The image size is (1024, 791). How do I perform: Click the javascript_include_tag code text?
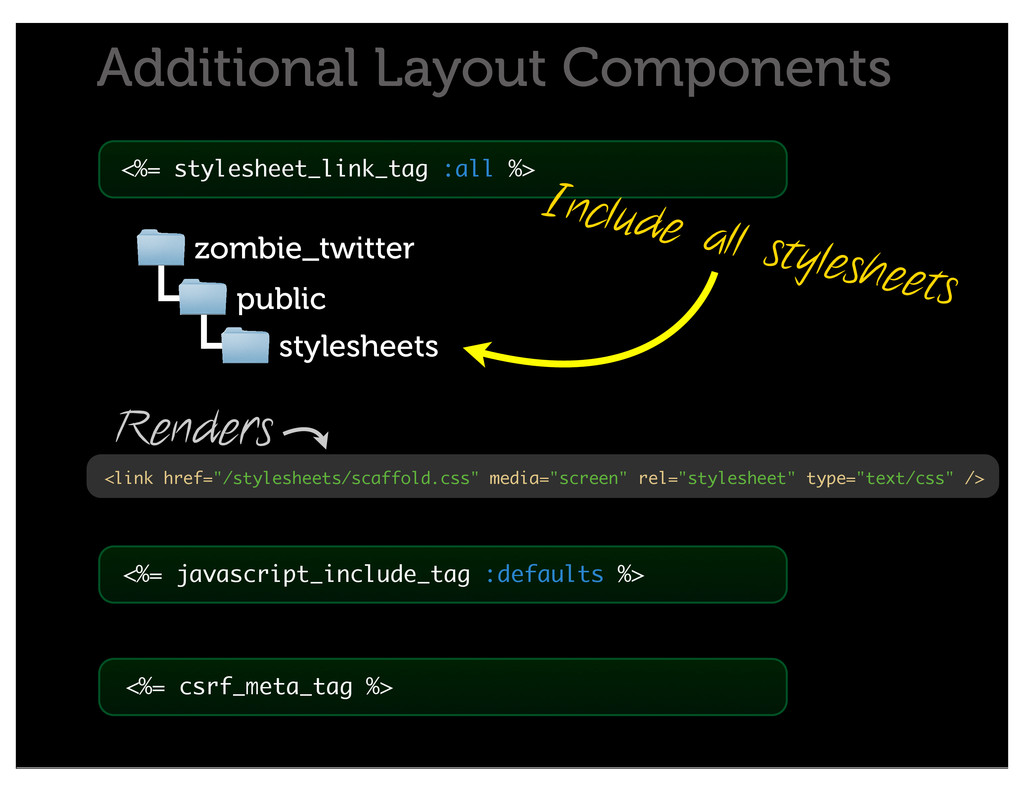point(323,575)
